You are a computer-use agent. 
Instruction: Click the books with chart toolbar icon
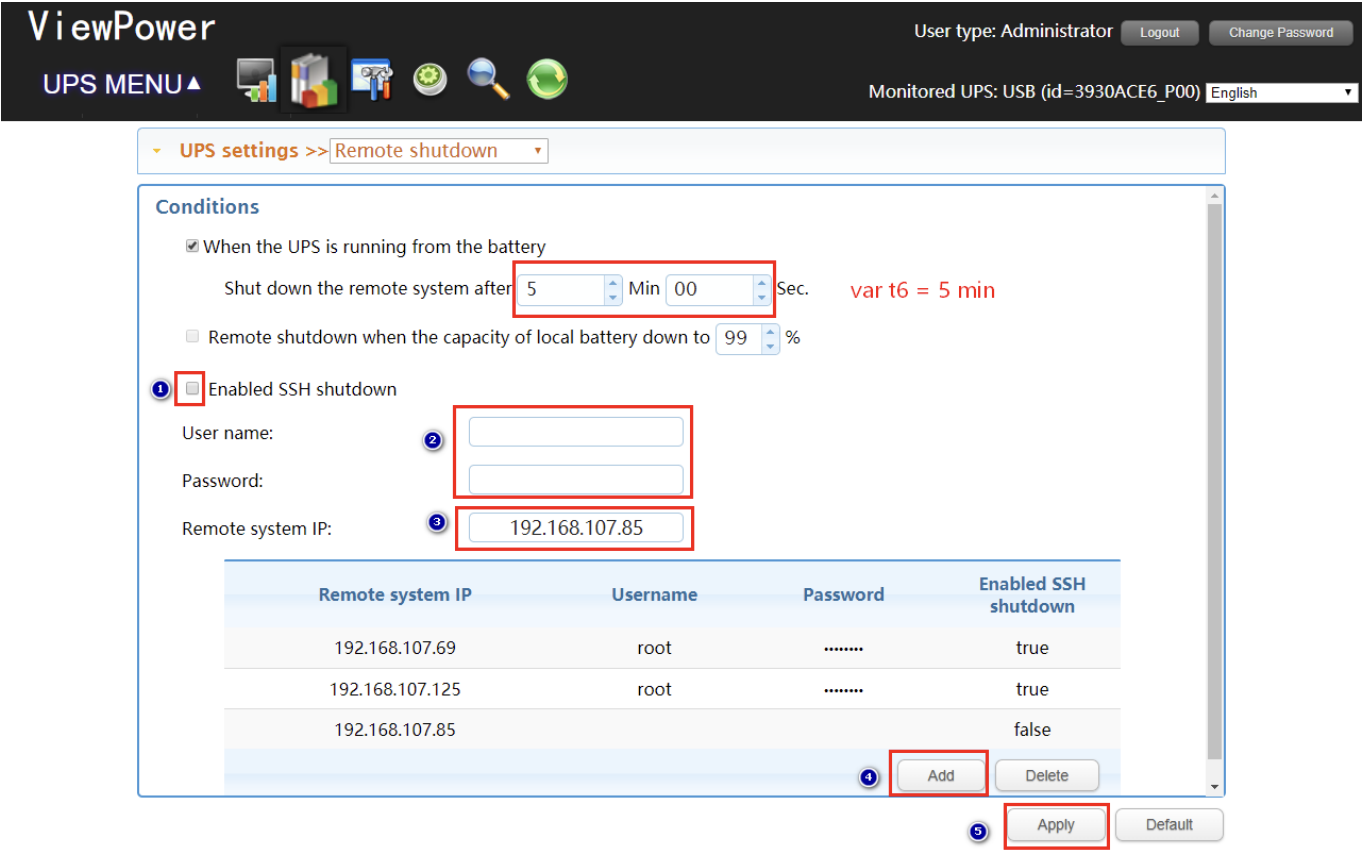click(313, 80)
